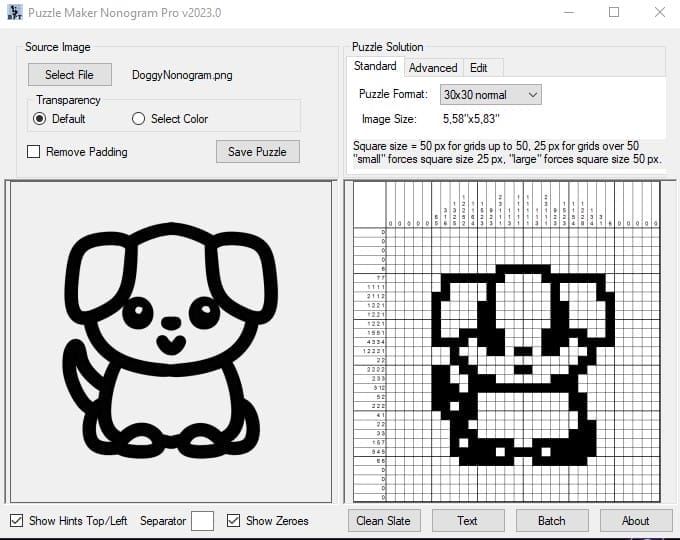Toggle Show Hints Top/Left checkbox

coord(17,521)
